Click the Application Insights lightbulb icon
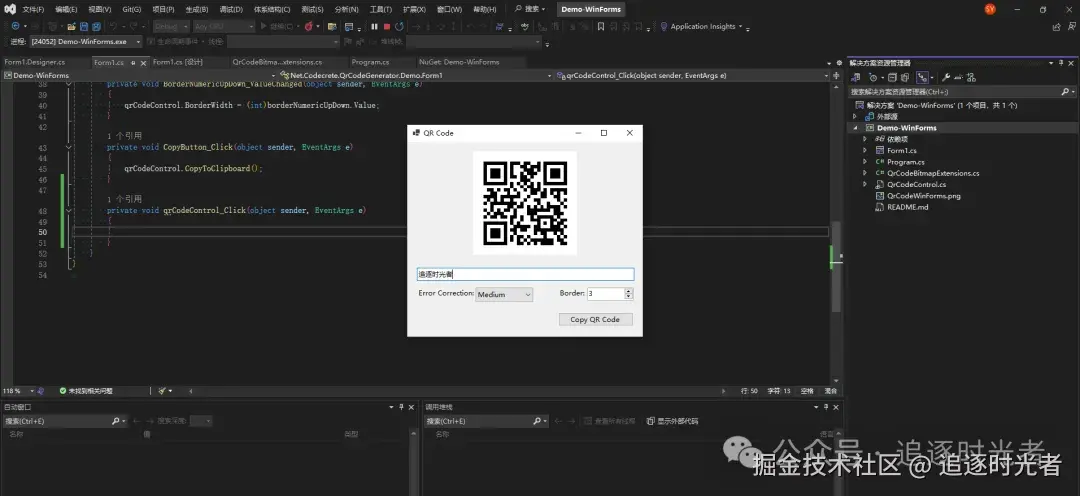 click(x=664, y=26)
